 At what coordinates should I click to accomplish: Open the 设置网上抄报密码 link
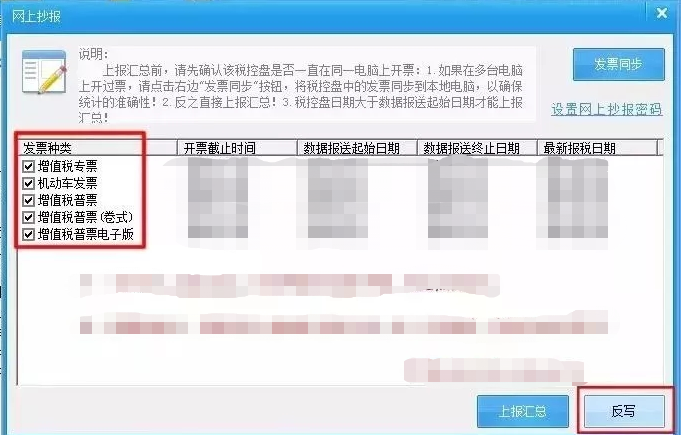point(606,109)
